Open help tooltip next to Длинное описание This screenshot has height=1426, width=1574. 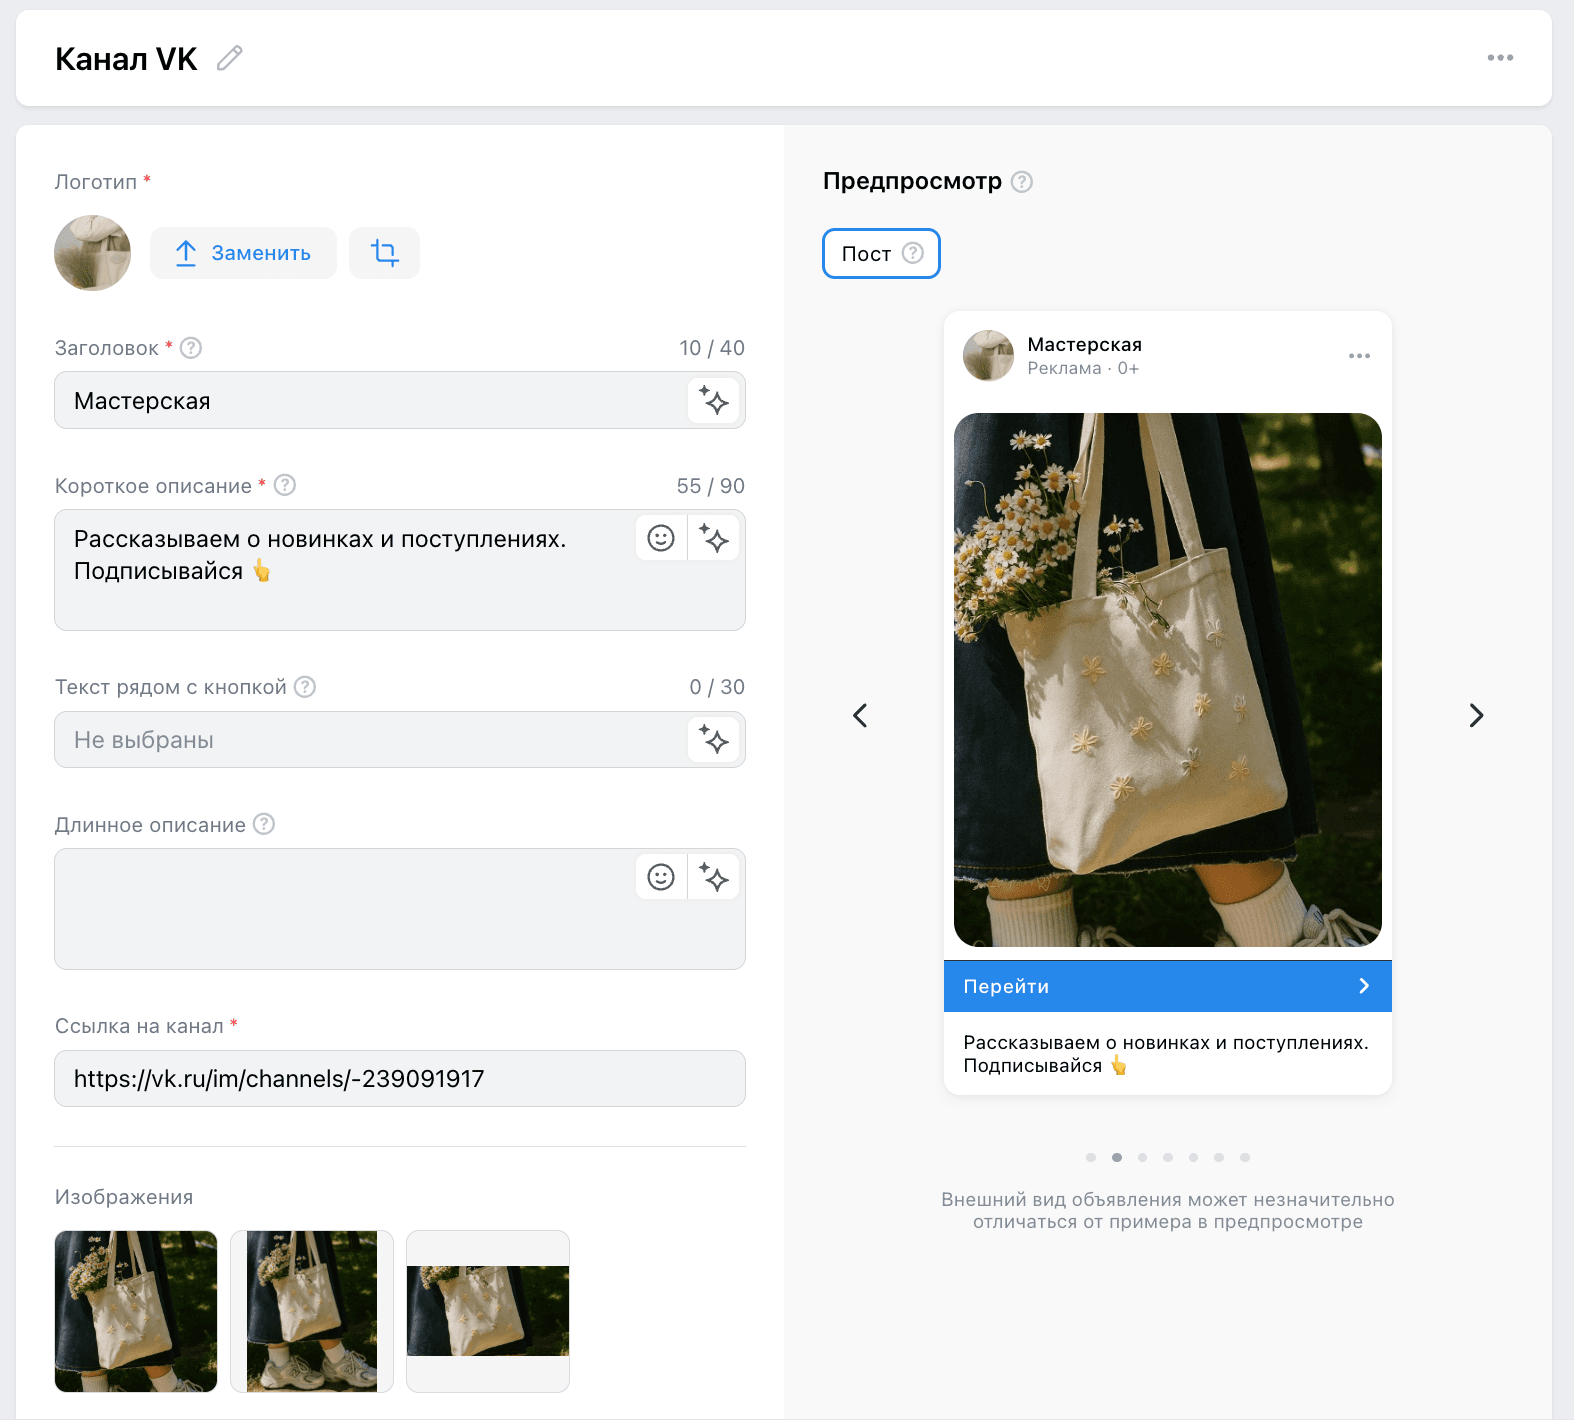click(x=264, y=824)
